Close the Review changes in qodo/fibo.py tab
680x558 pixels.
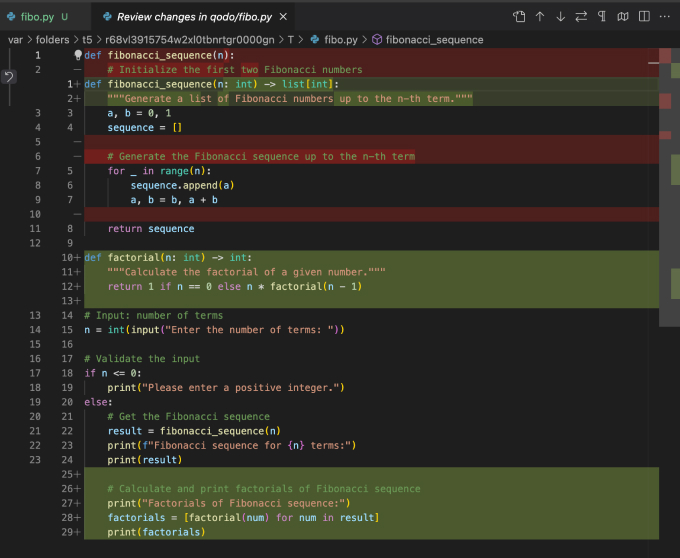[x=283, y=17]
